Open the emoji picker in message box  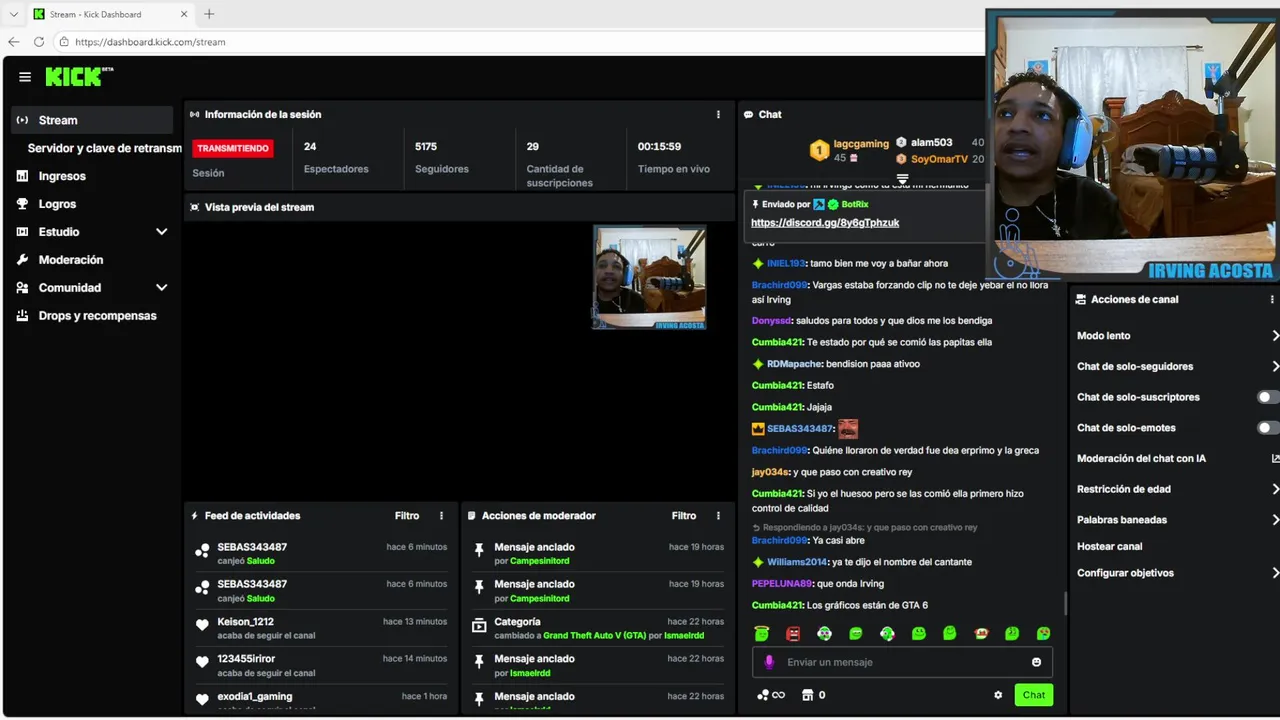pos(1036,662)
